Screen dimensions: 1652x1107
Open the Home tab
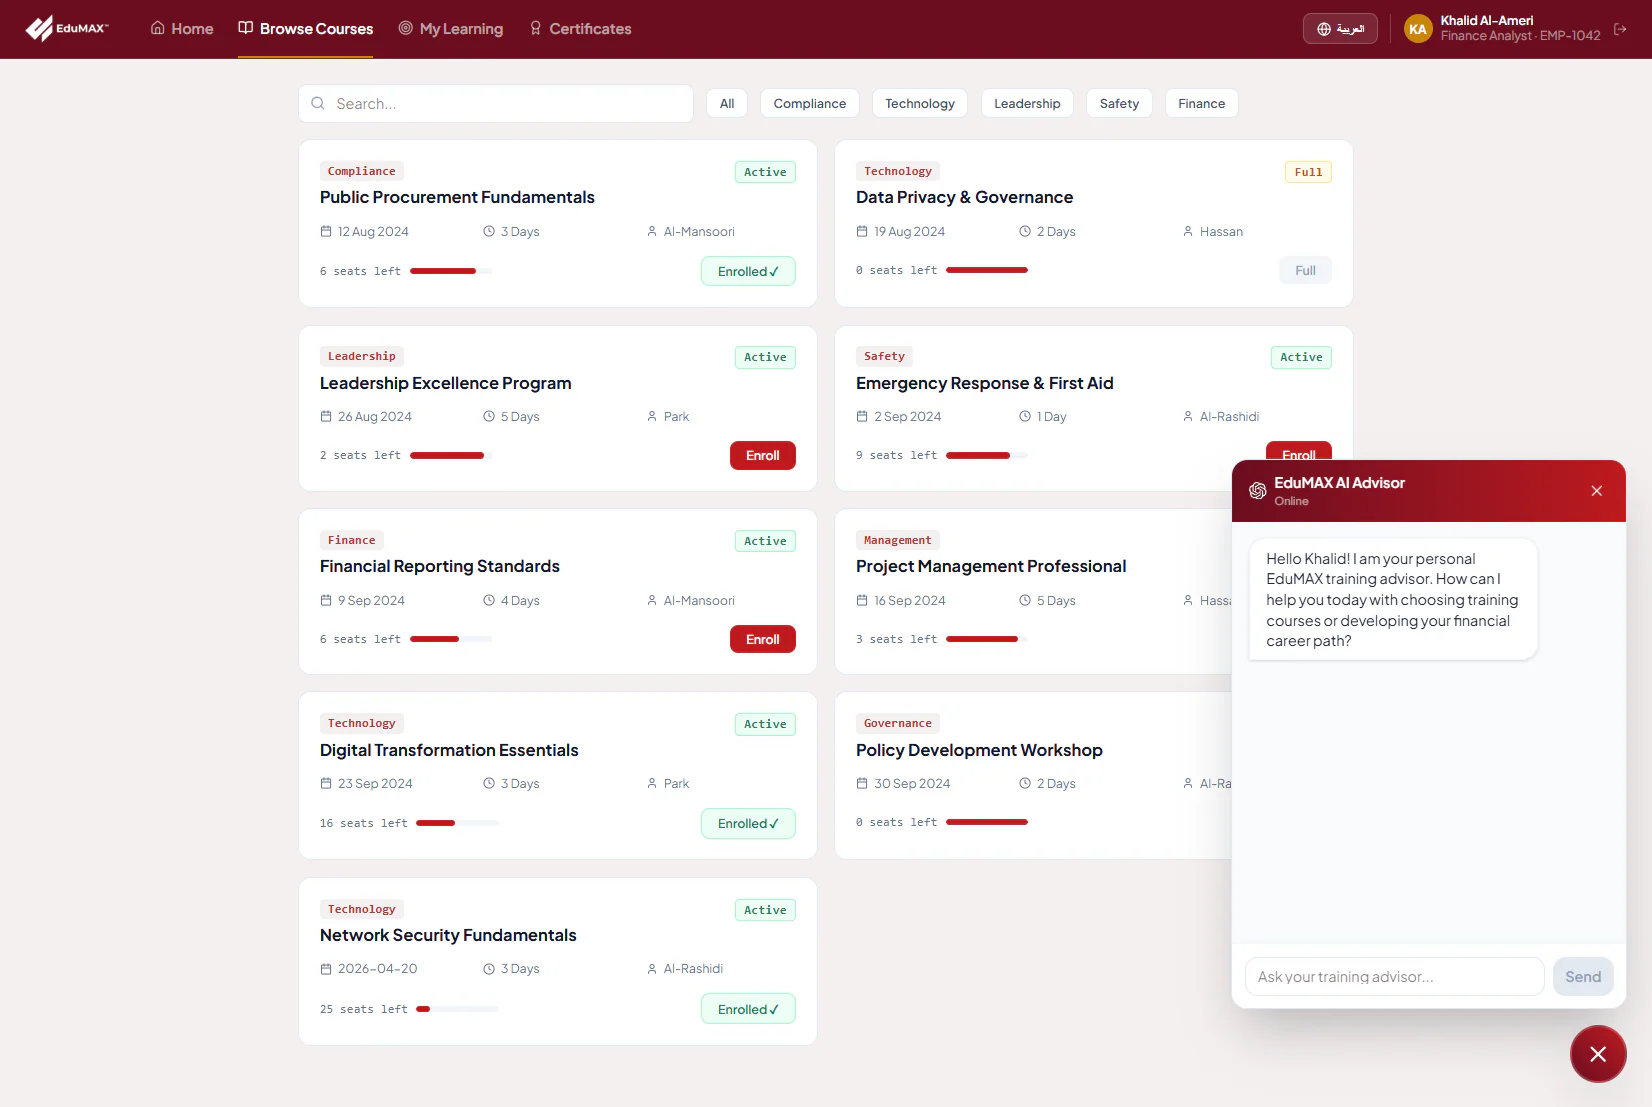pos(182,29)
